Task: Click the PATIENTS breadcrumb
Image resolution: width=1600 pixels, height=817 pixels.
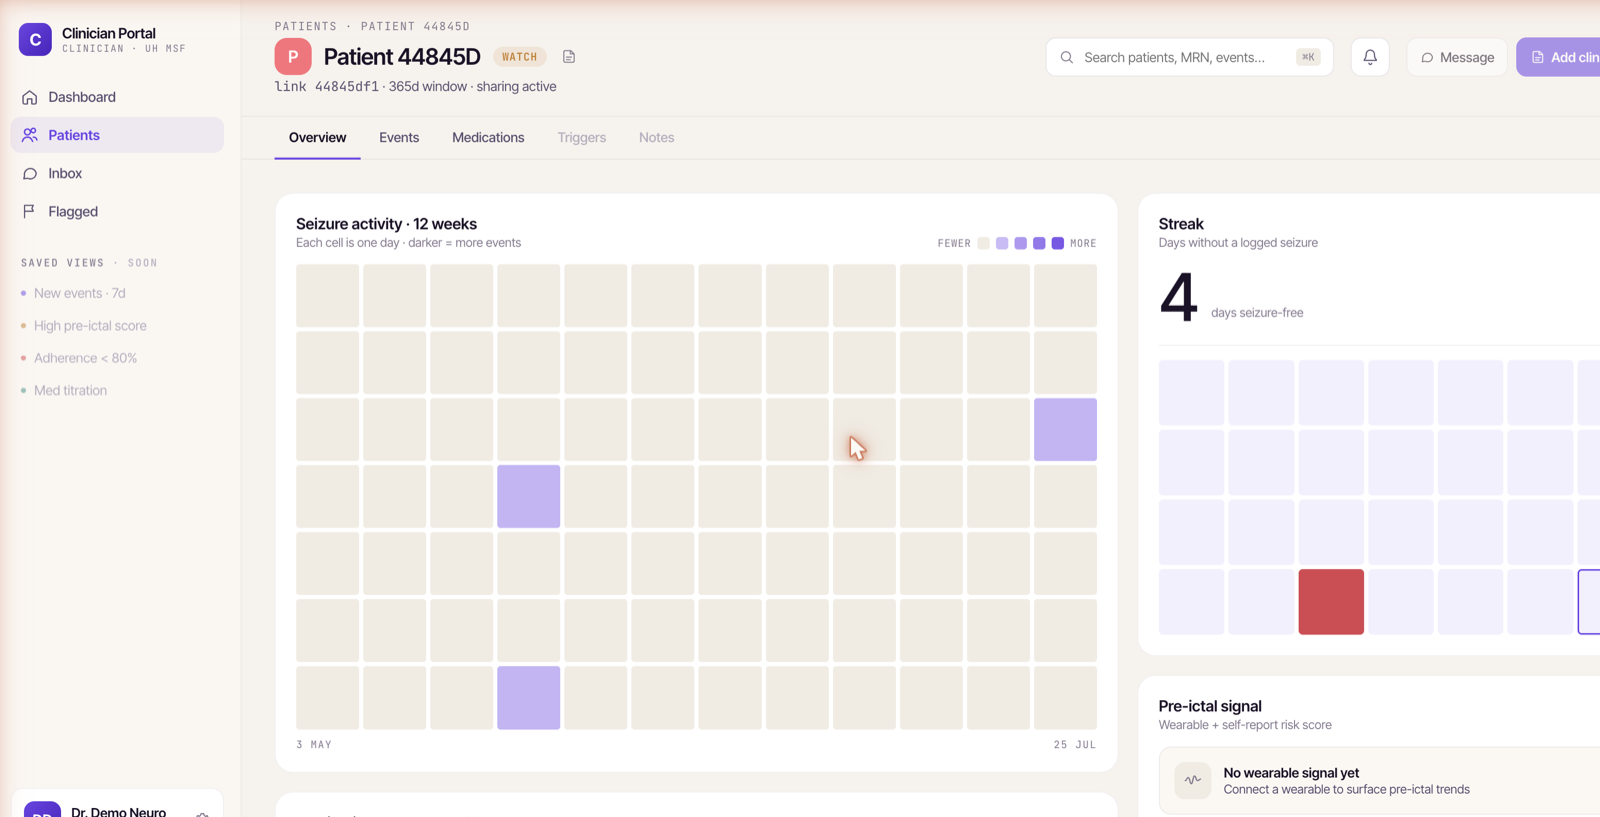Action: 306,26
